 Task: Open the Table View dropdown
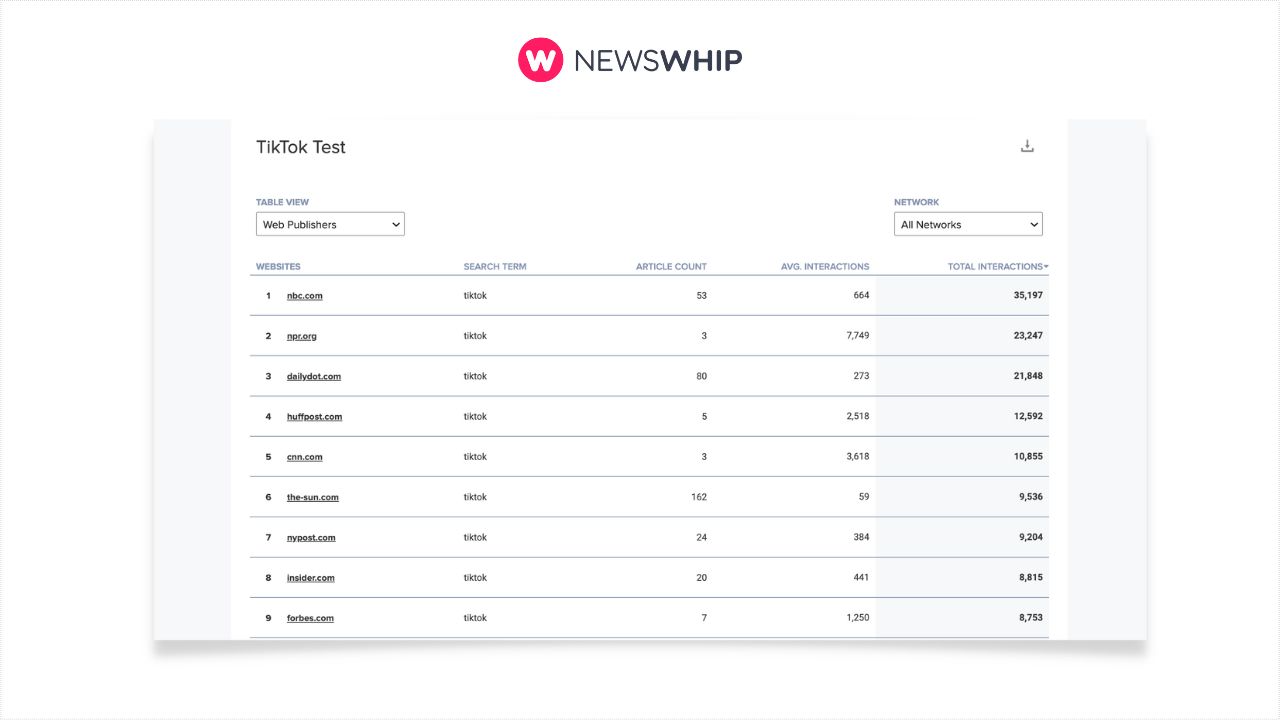[330, 224]
